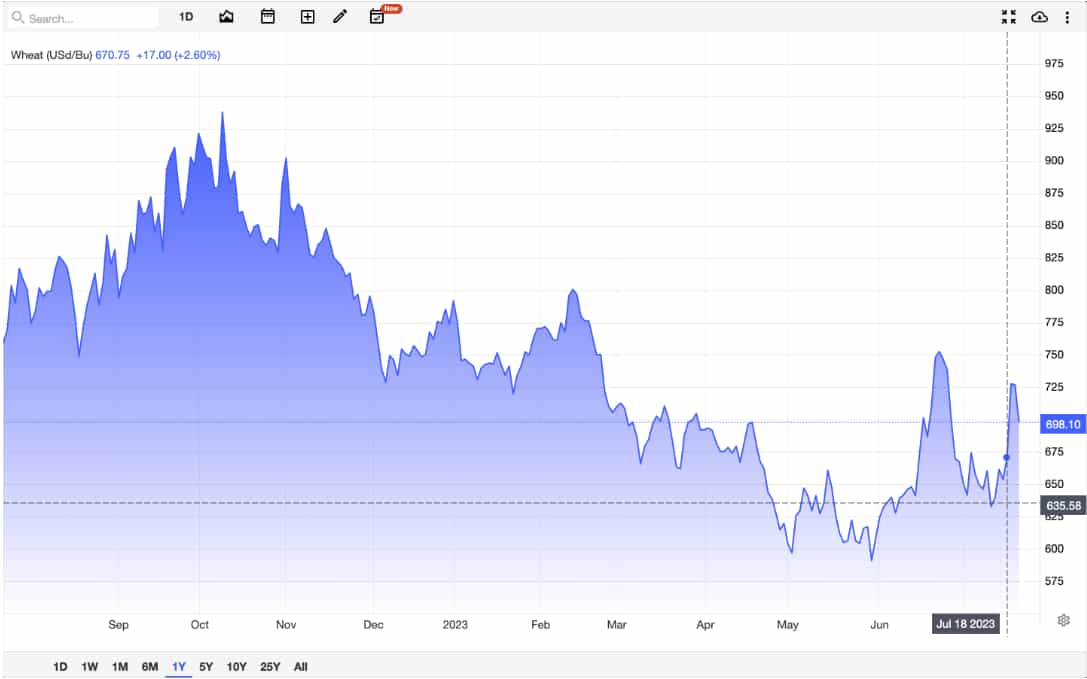Open the 1D interval dropdown
Screen dimensions: 1087x679
[186, 17]
